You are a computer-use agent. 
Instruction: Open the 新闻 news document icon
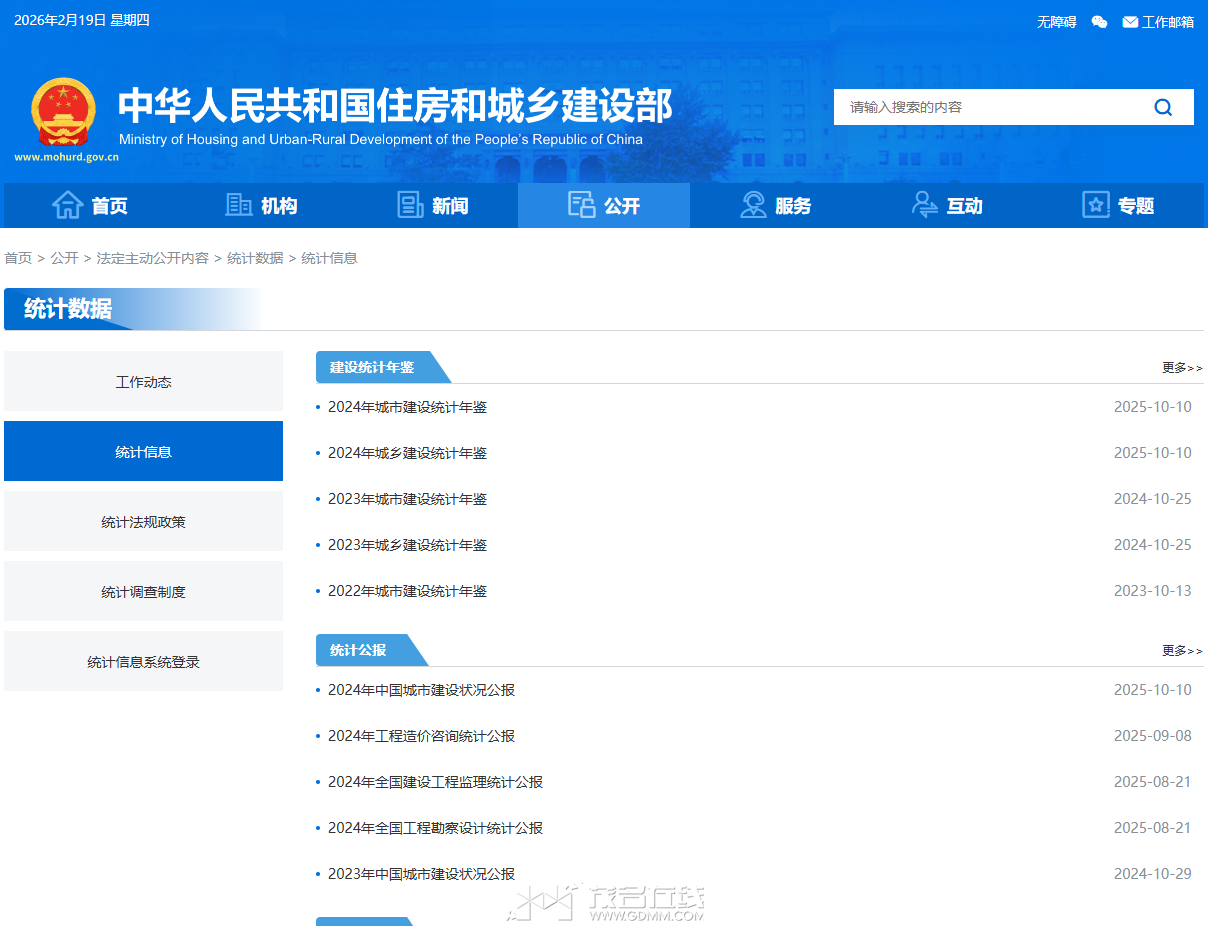410,204
